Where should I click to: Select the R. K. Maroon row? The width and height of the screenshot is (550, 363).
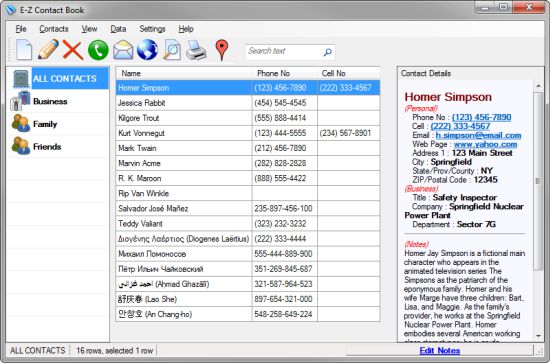(x=248, y=178)
